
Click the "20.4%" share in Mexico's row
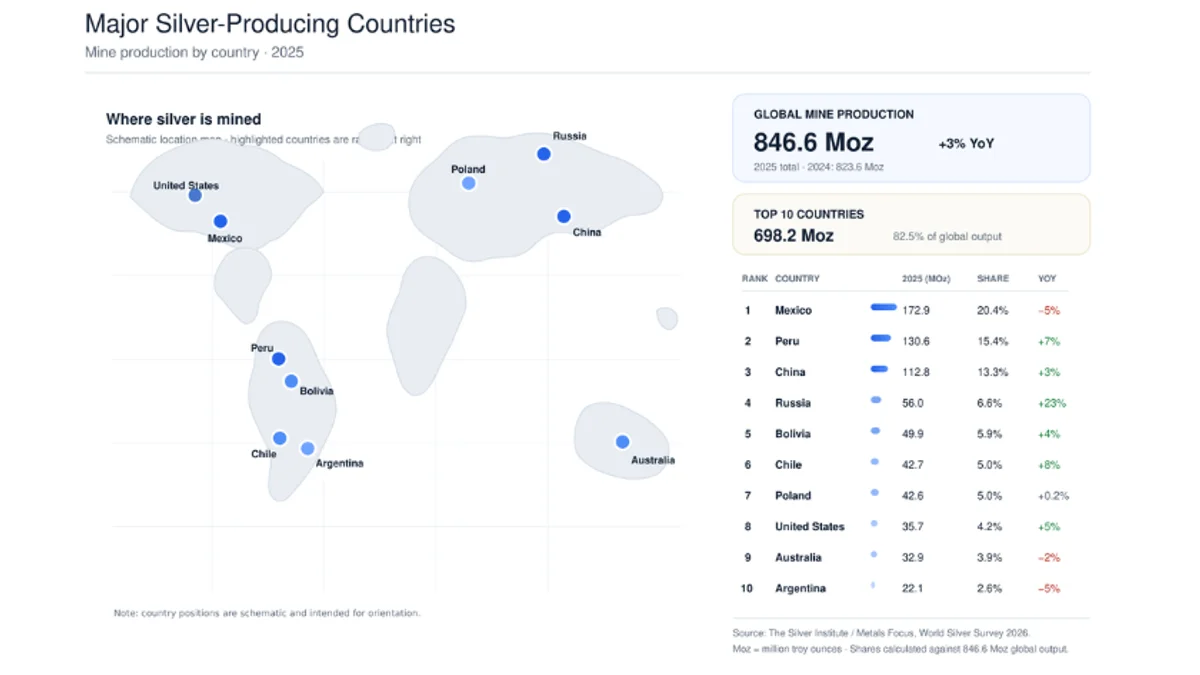coord(993,311)
